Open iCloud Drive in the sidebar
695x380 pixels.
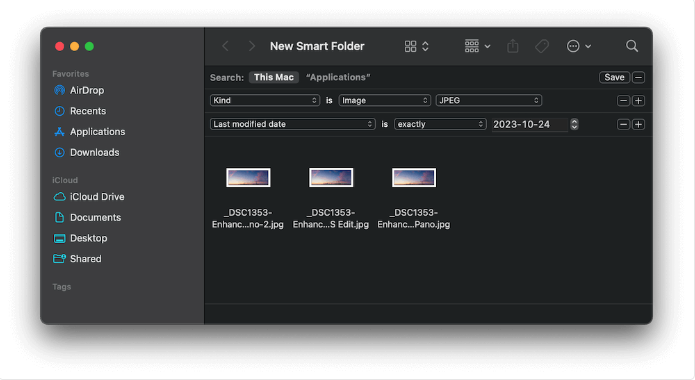tap(89, 197)
